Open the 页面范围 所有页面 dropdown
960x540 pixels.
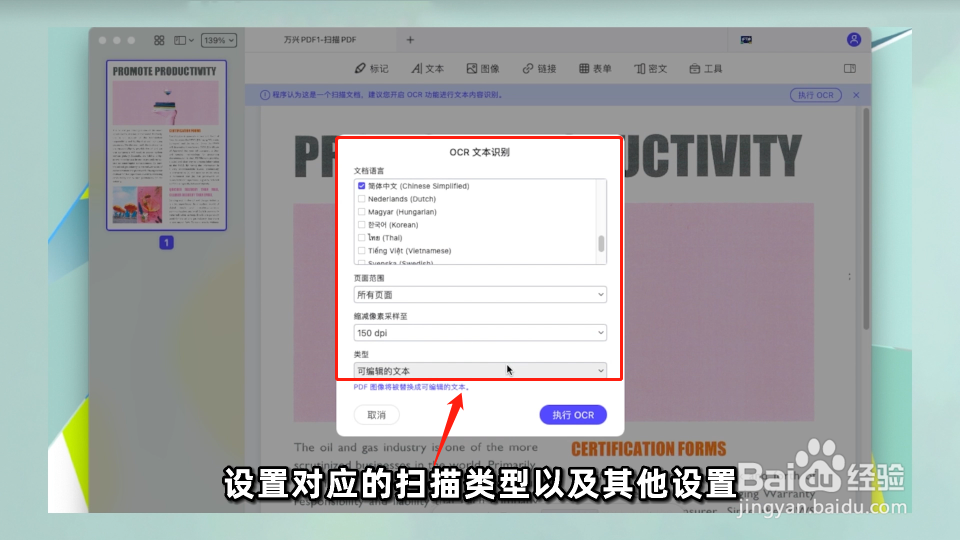pyautogui.click(x=480, y=294)
